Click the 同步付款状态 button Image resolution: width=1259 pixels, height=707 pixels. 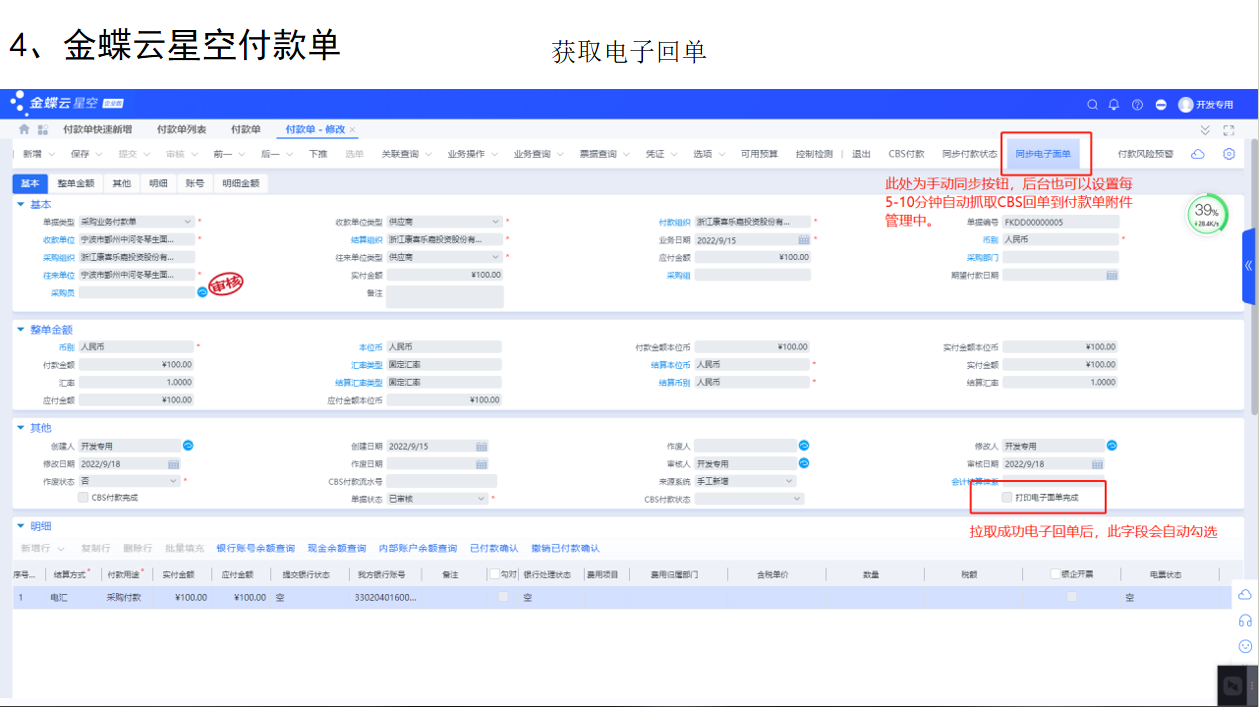coord(969,154)
